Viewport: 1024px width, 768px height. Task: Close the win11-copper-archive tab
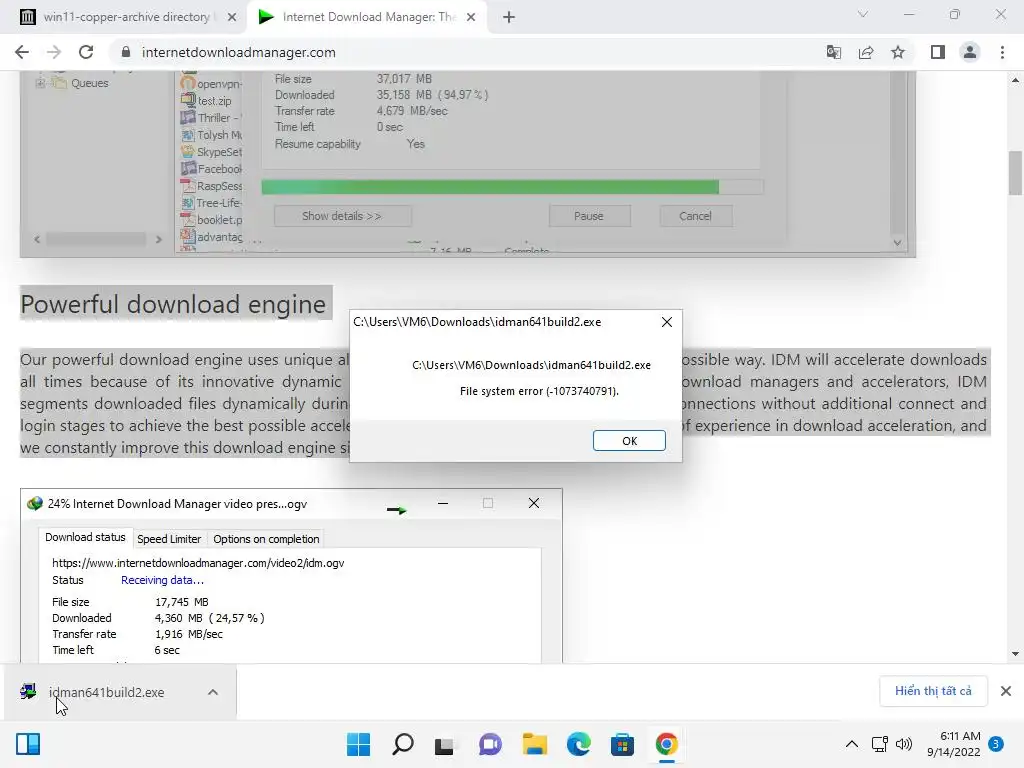[x=232, y=17]
